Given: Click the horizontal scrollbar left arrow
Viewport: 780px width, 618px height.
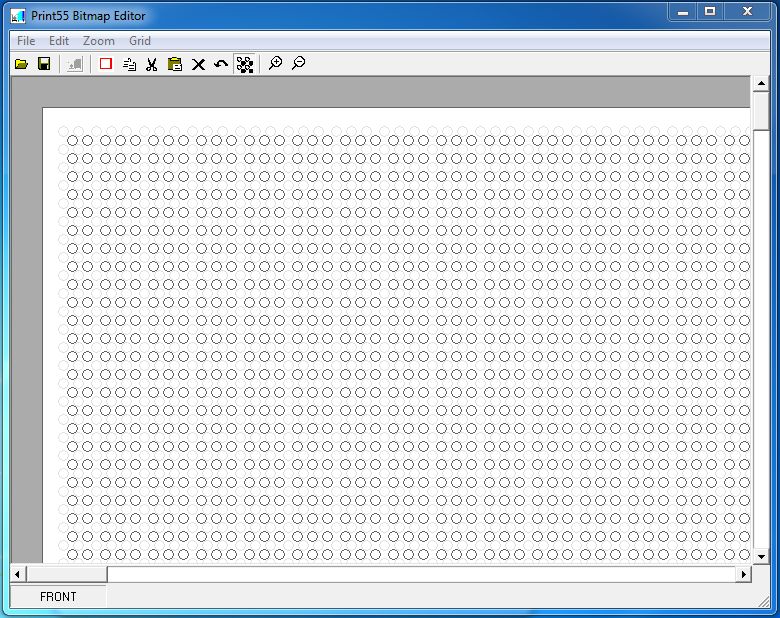Looking at the screenshot, I should click(x=18, y=574).
